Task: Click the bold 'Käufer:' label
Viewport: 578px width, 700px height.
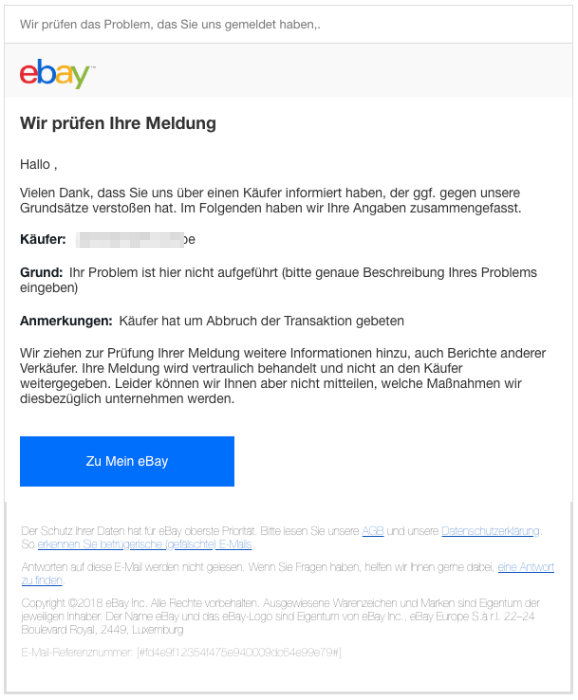Action: (x=43, y=240)
